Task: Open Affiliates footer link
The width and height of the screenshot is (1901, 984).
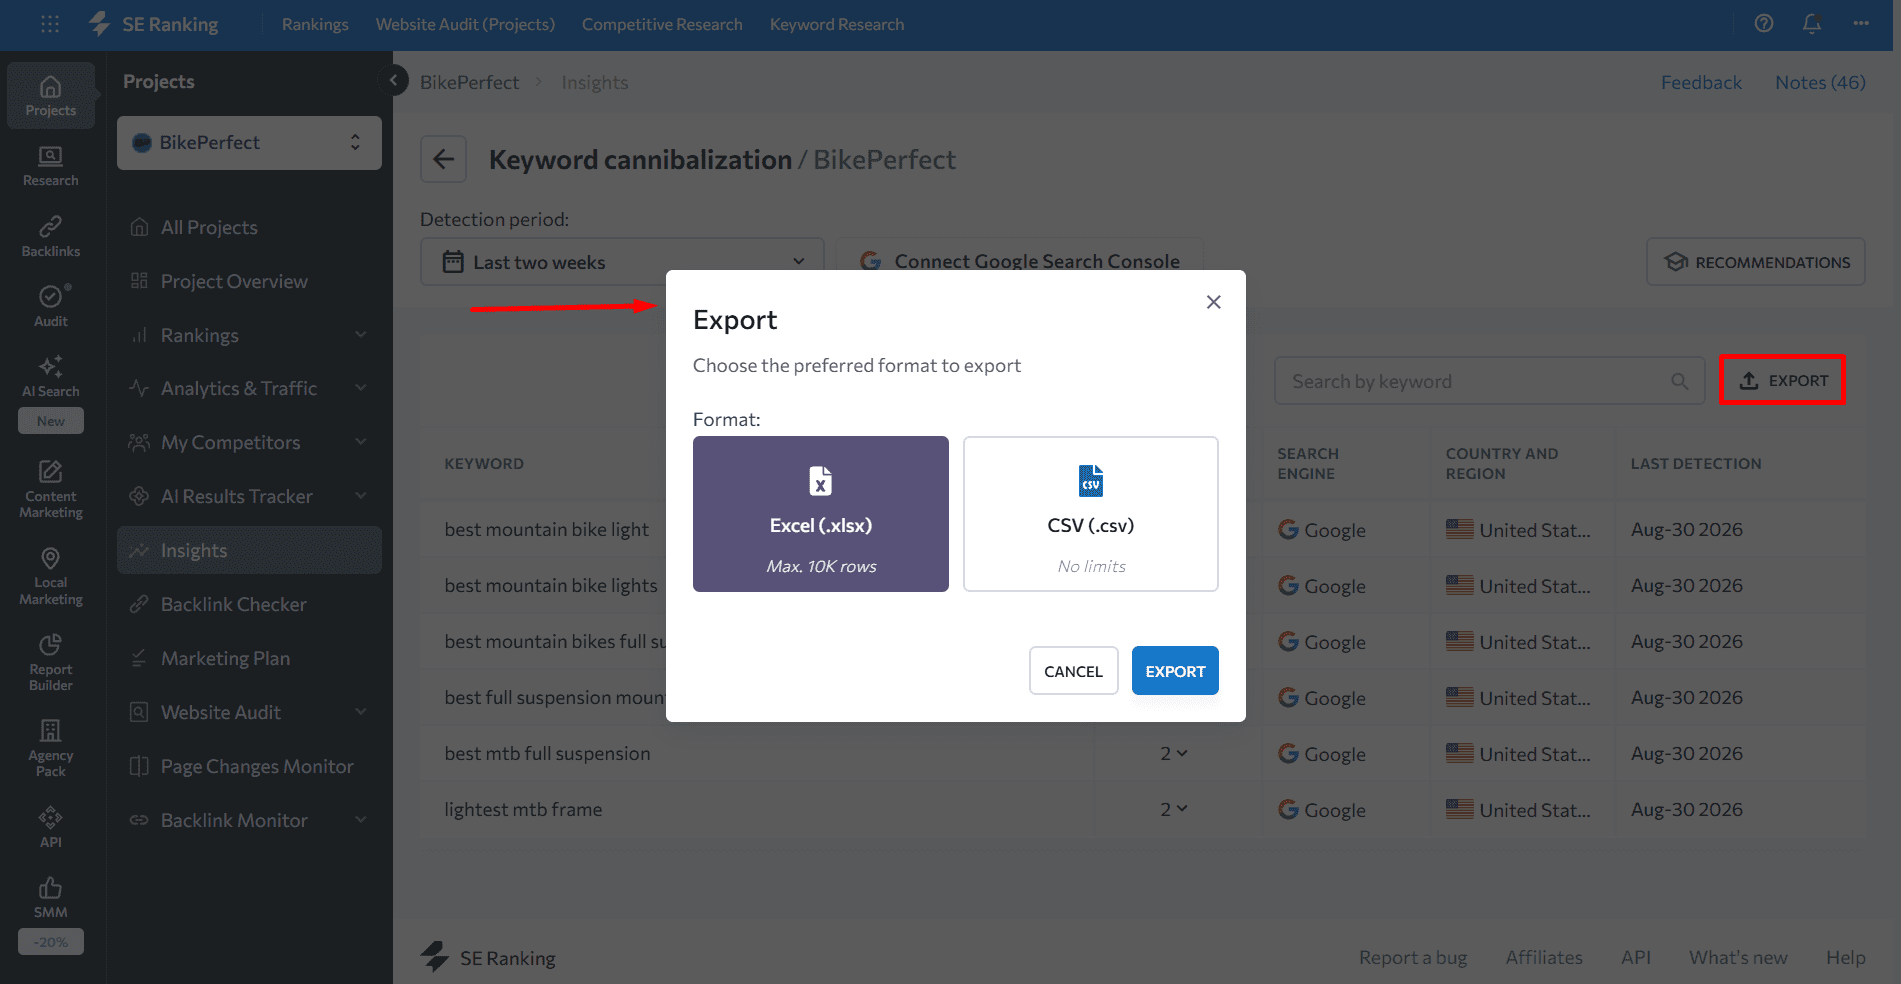Action: pyautogui.click(x=1544, y=957)
